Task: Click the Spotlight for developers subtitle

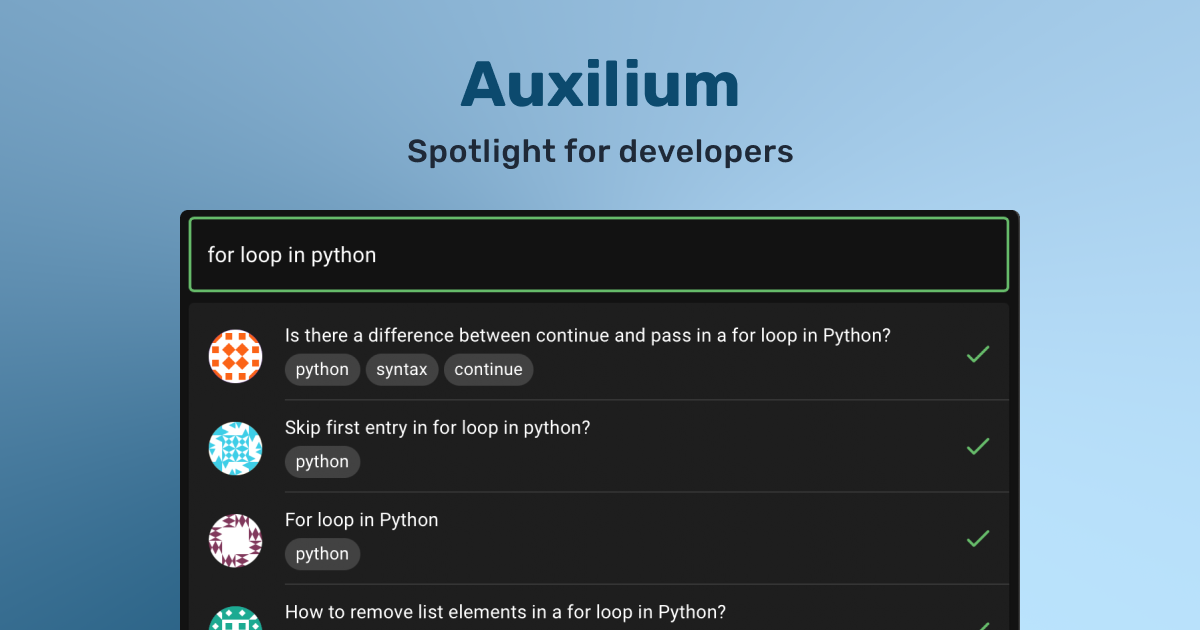Action: (x=600, y=151)
